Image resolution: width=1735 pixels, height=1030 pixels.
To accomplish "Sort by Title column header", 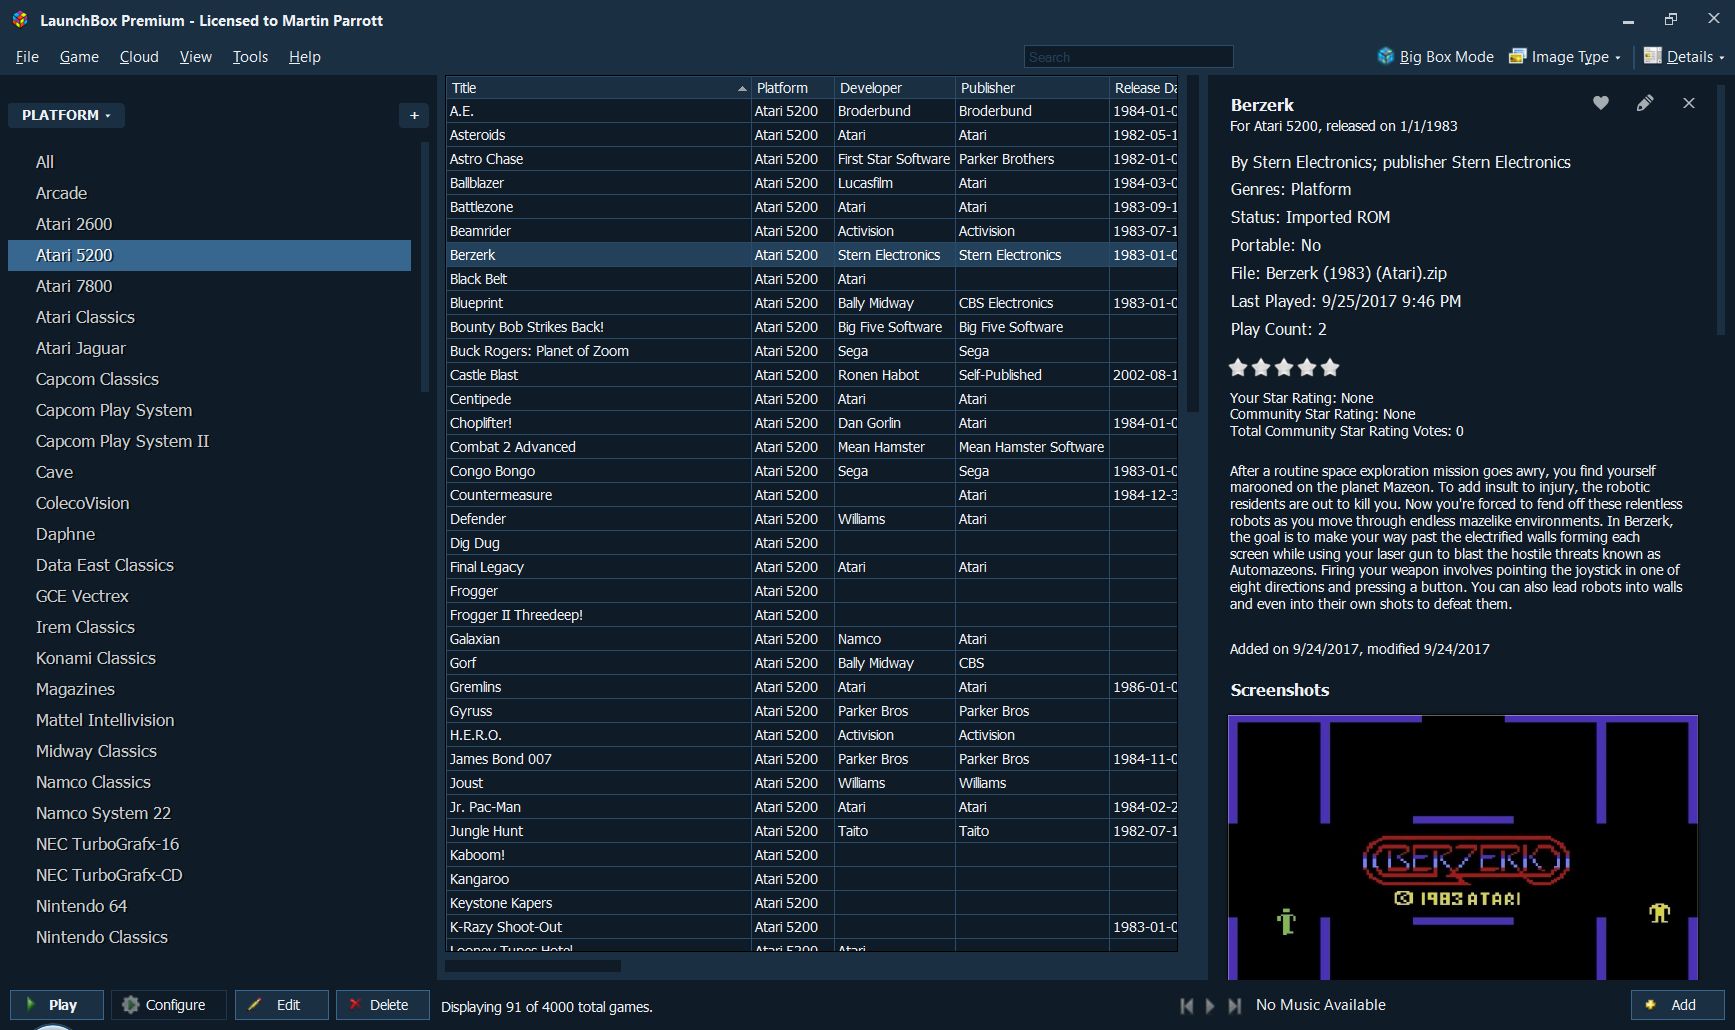I will pyautogui.click(x=598, y=88).
